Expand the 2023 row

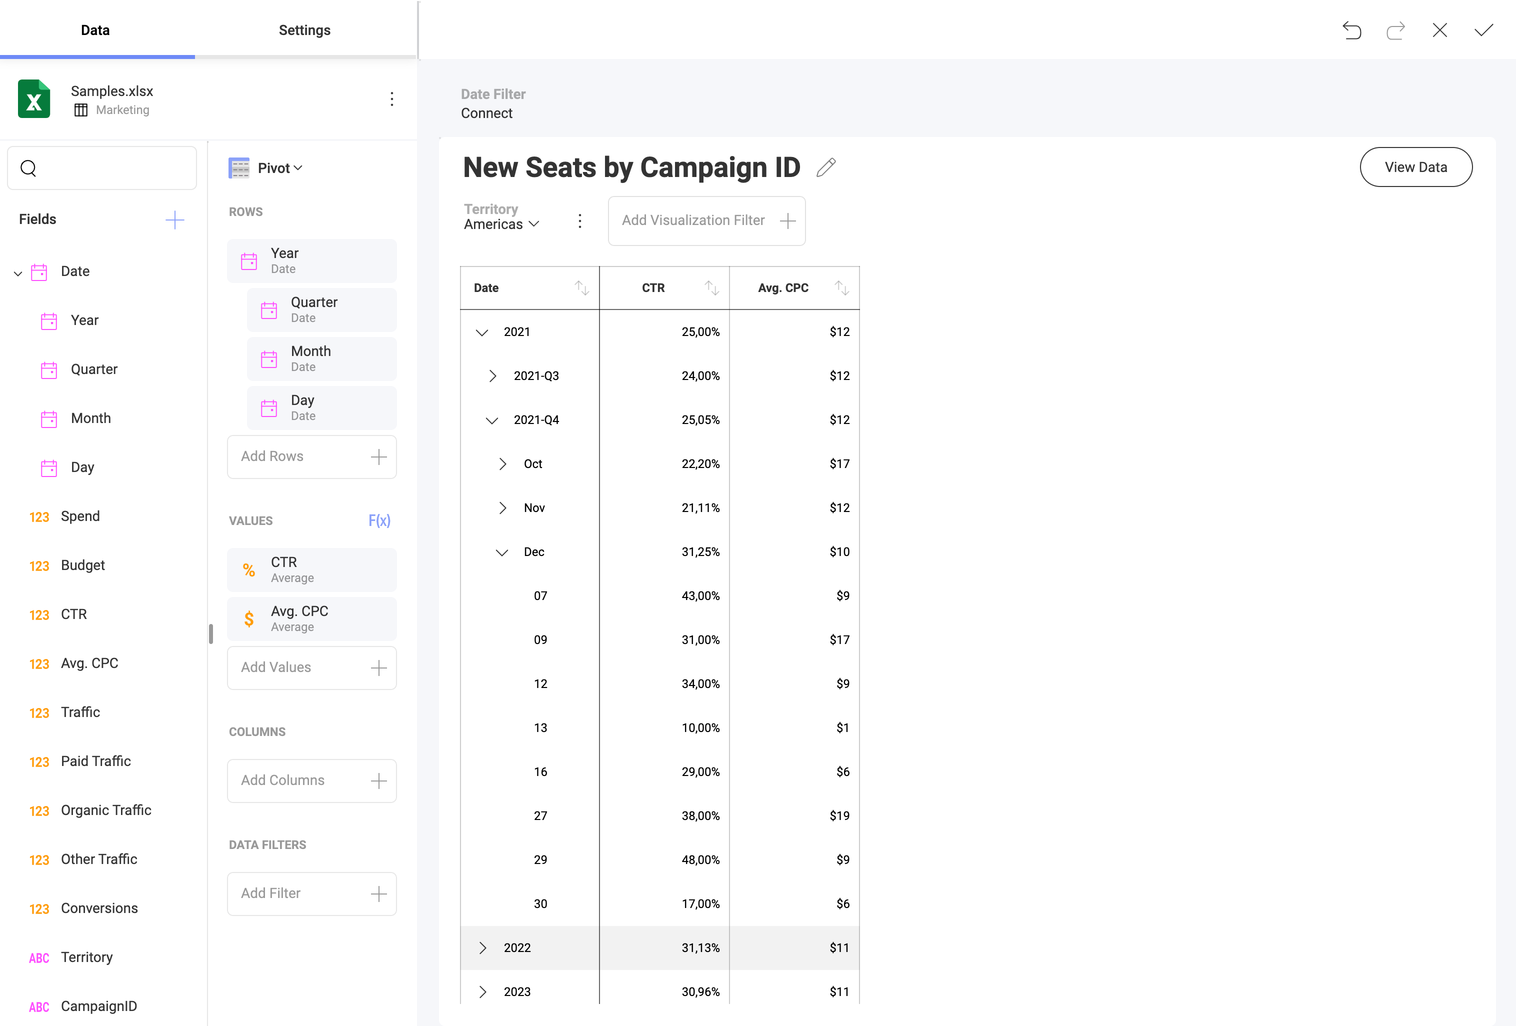point(482,992)
